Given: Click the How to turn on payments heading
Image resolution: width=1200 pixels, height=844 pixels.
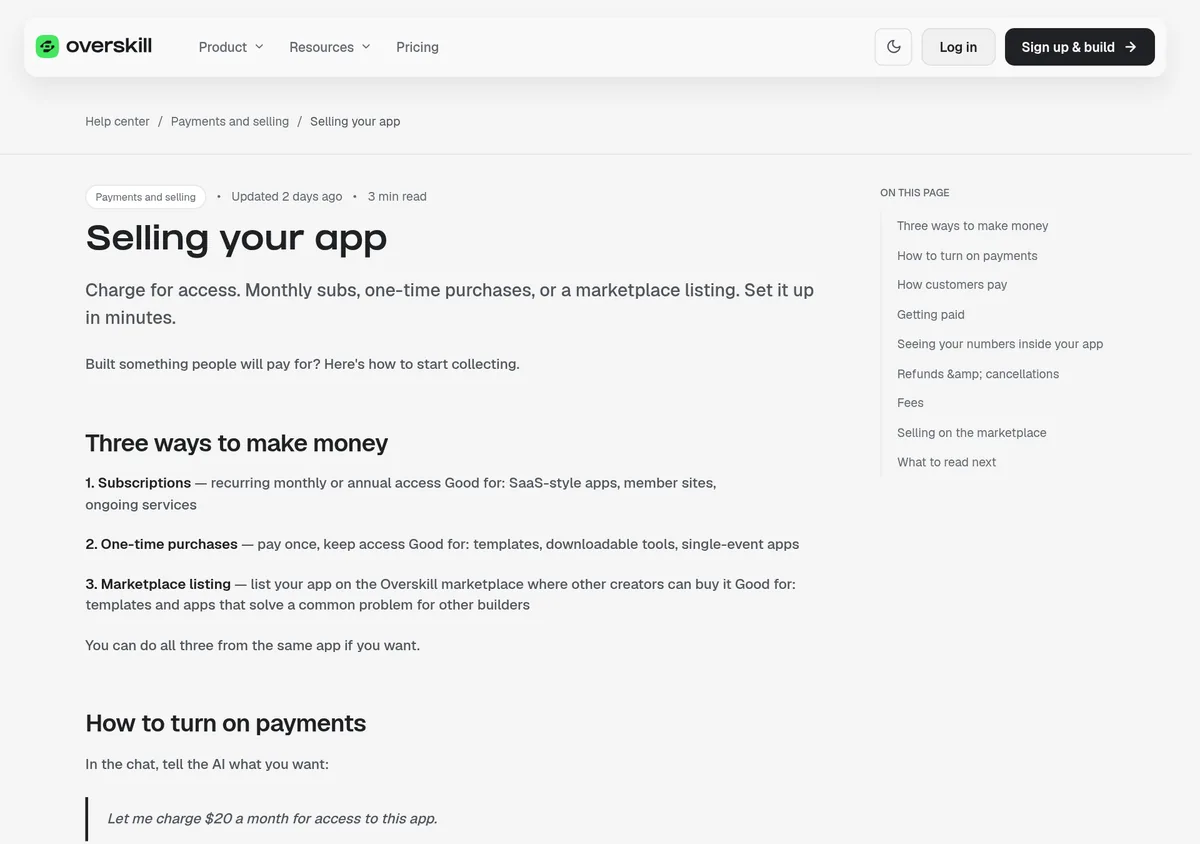Looking at the screenshot, I should [226, 723].
